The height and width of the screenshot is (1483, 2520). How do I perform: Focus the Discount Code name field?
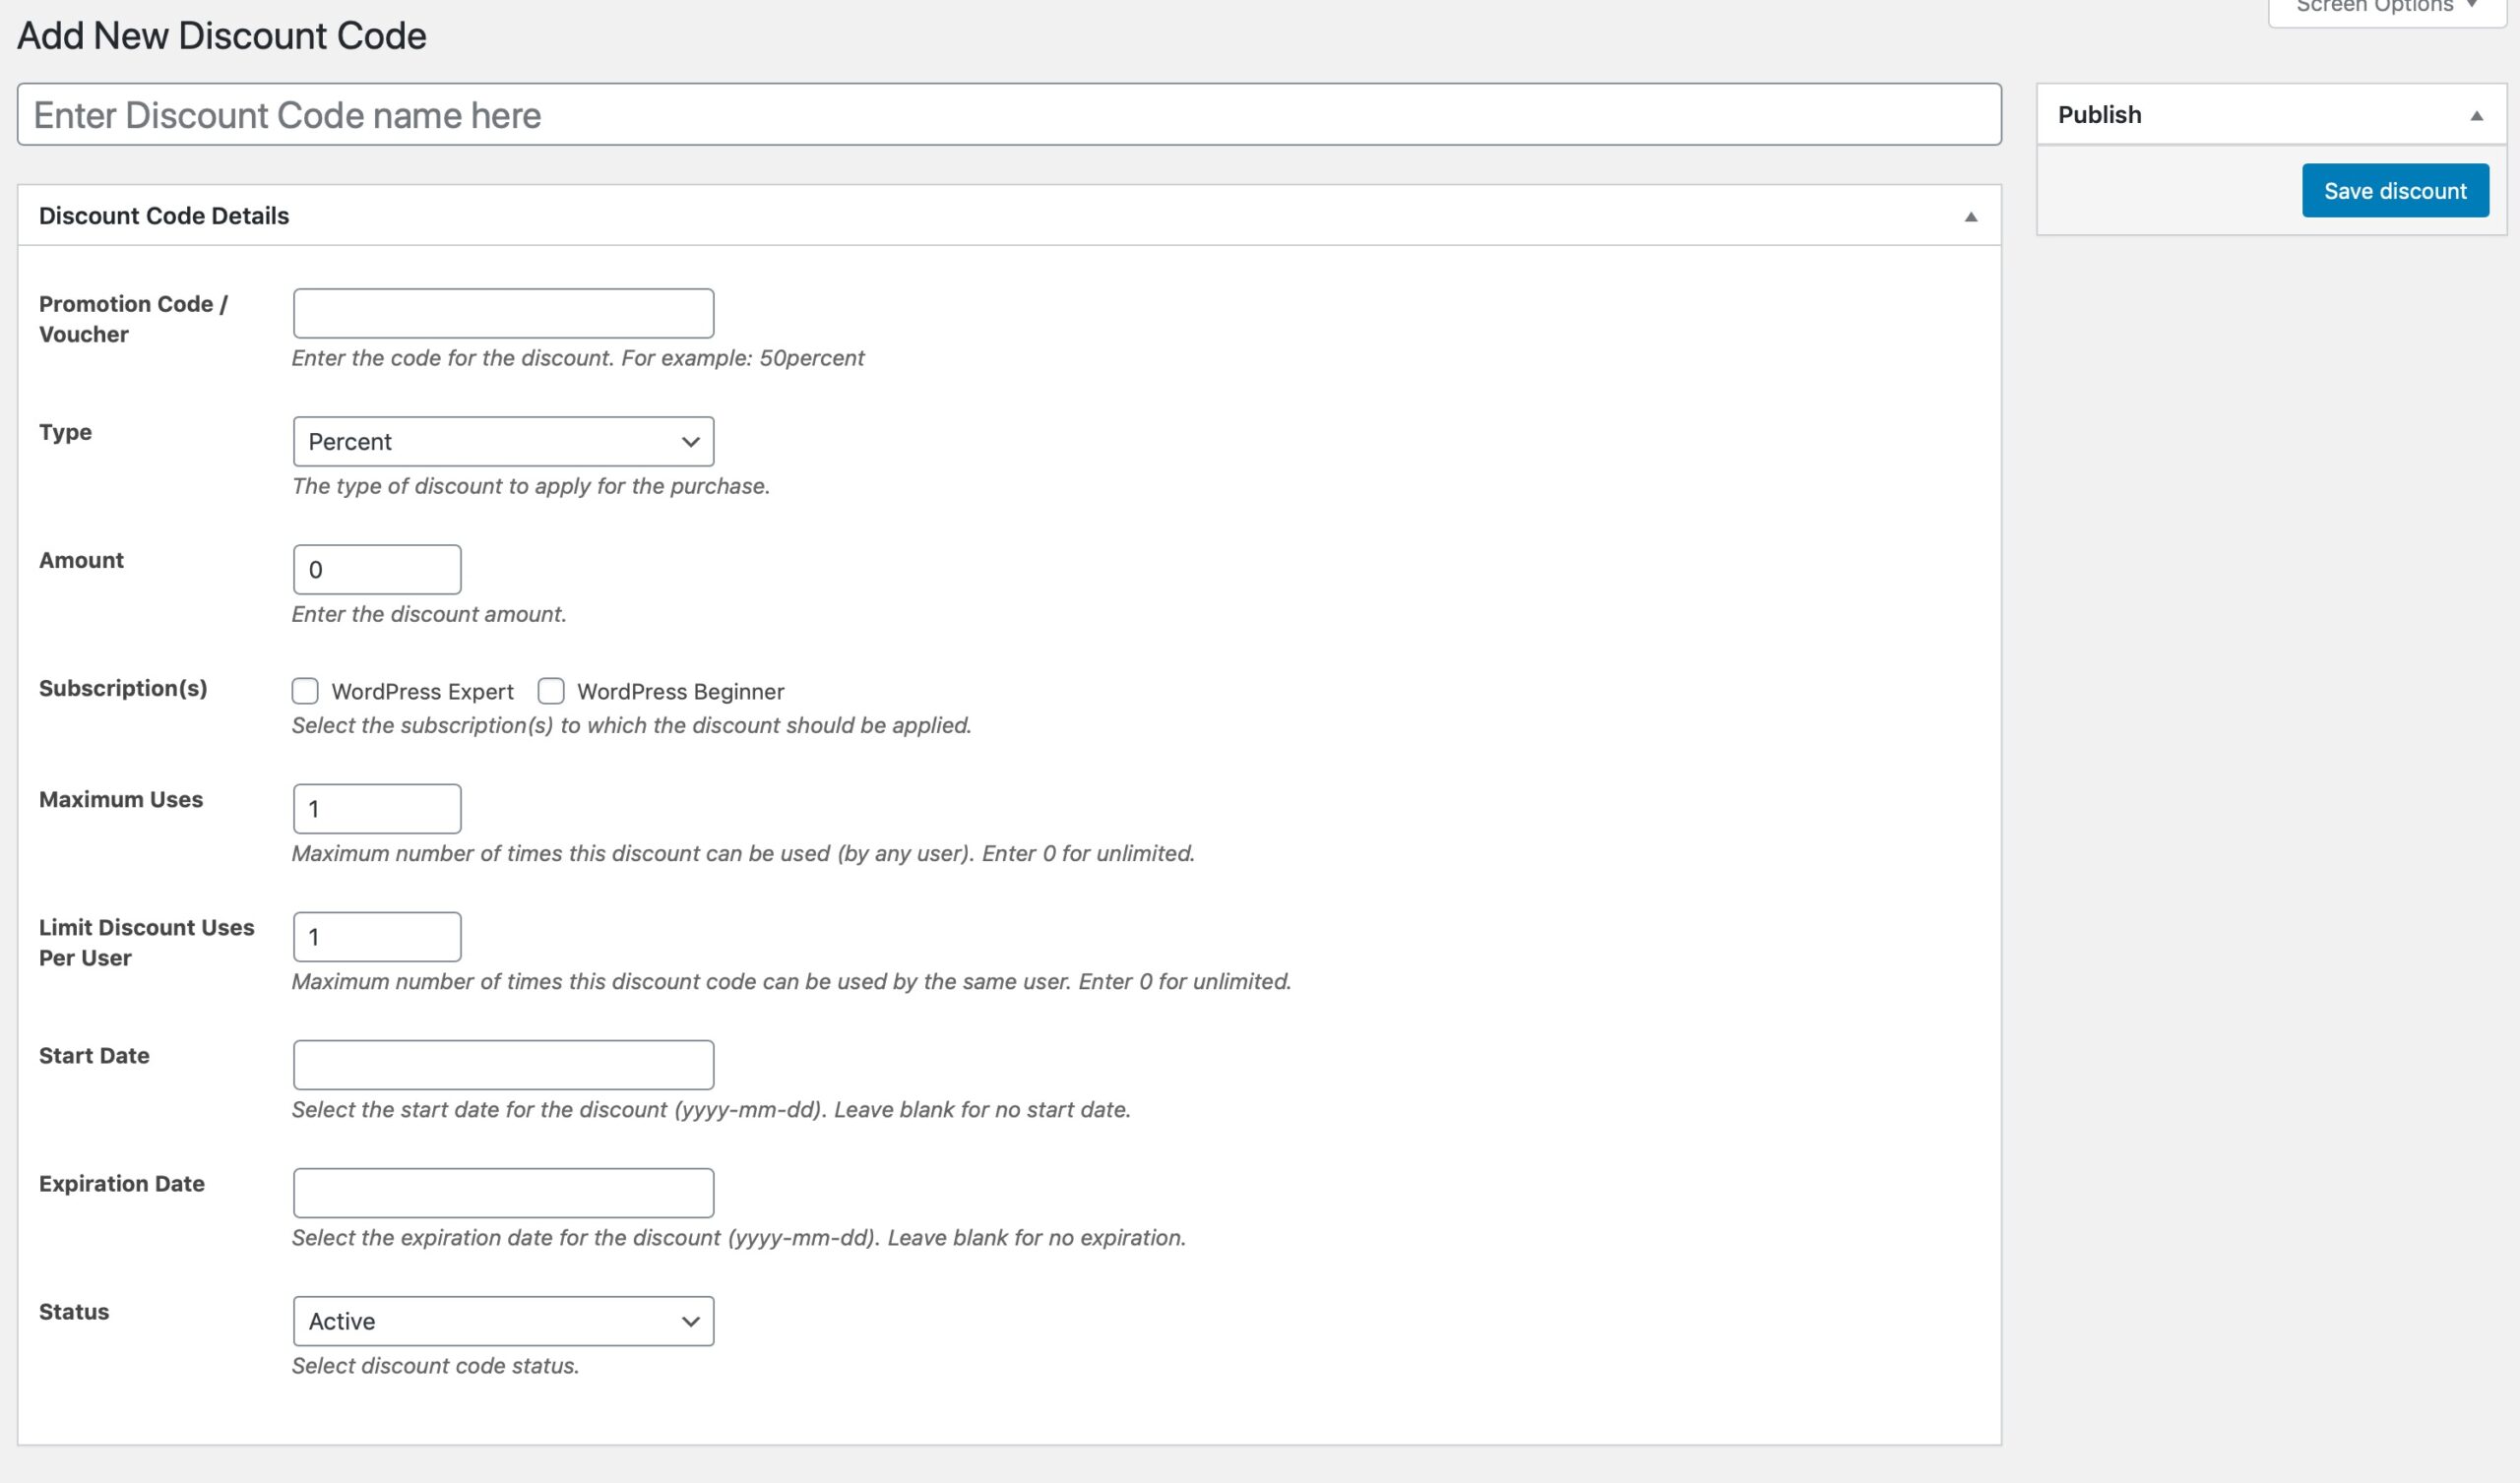point(1009,115)
